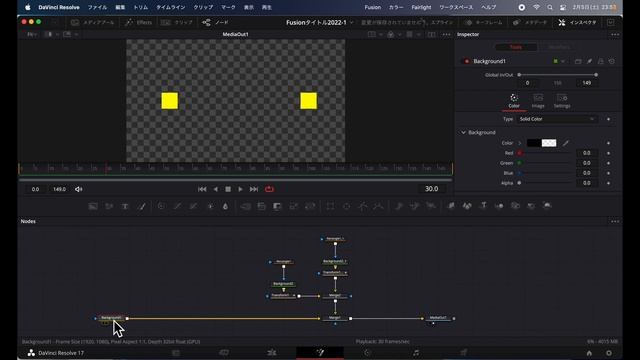This screenshot has width=640, height=360.
Task: Open the Fairlight page music note icon
Action: point(416,353)
